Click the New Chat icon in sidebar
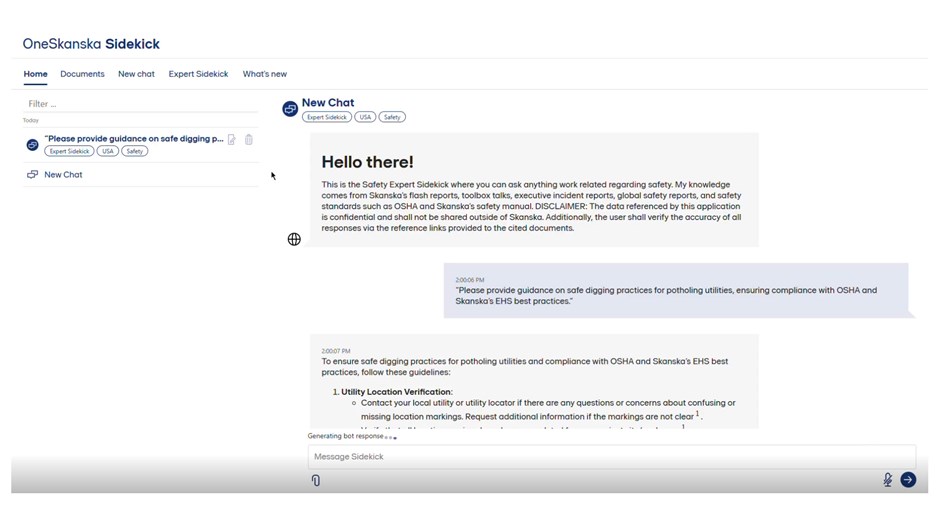The width and height of the screenshot is (940, 529). click(x=32, y=175)
